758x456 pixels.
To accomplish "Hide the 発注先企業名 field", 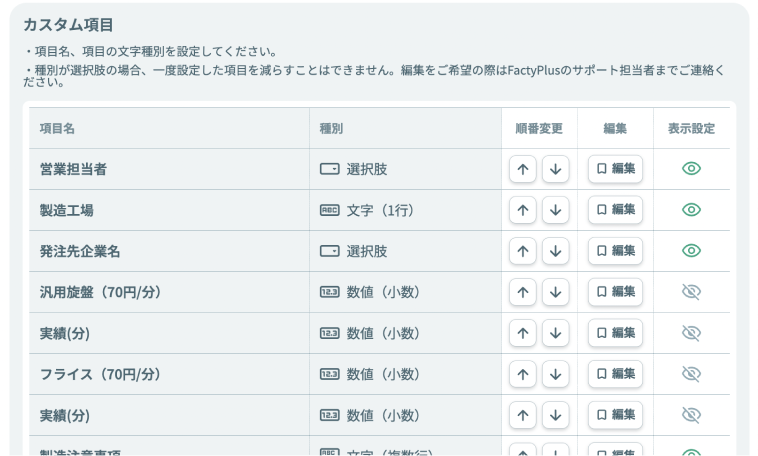I will click(x=691, y=251).
